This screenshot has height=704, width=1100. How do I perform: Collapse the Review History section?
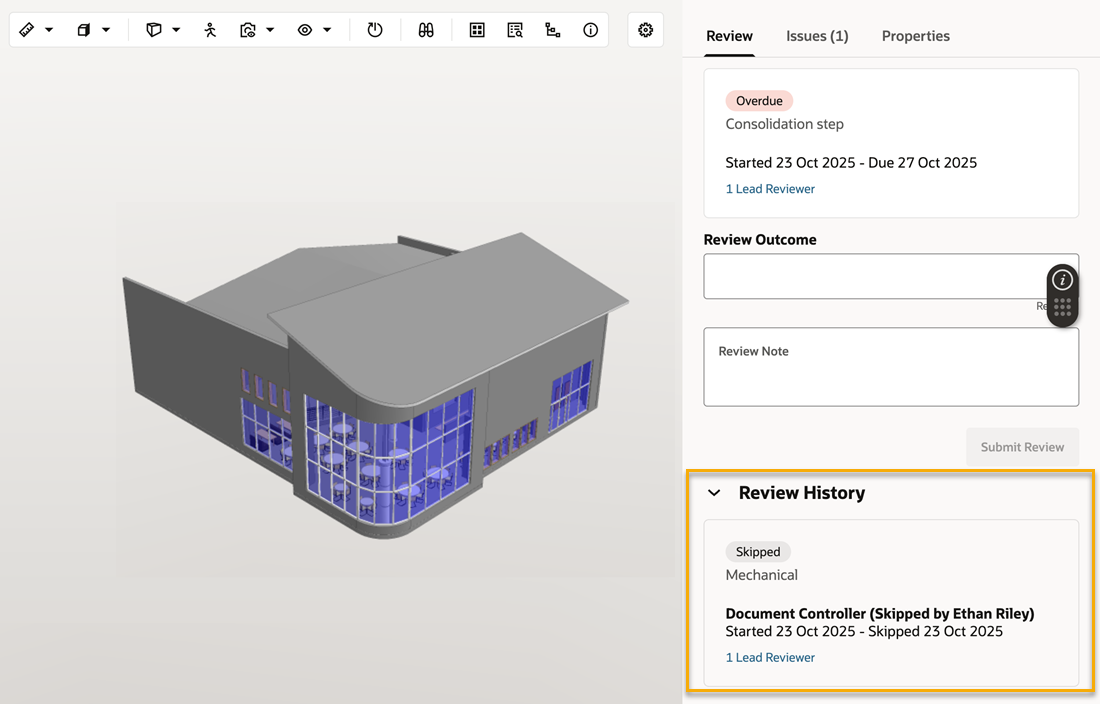click(714, 493)
